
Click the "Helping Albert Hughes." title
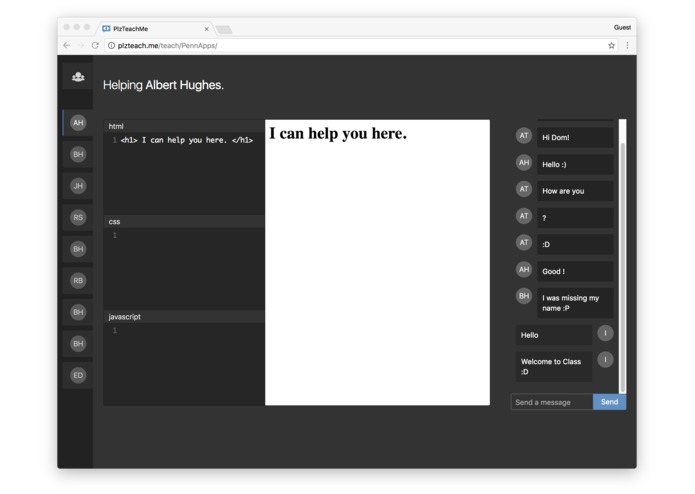pyautogui.click(x=163, y=85)
